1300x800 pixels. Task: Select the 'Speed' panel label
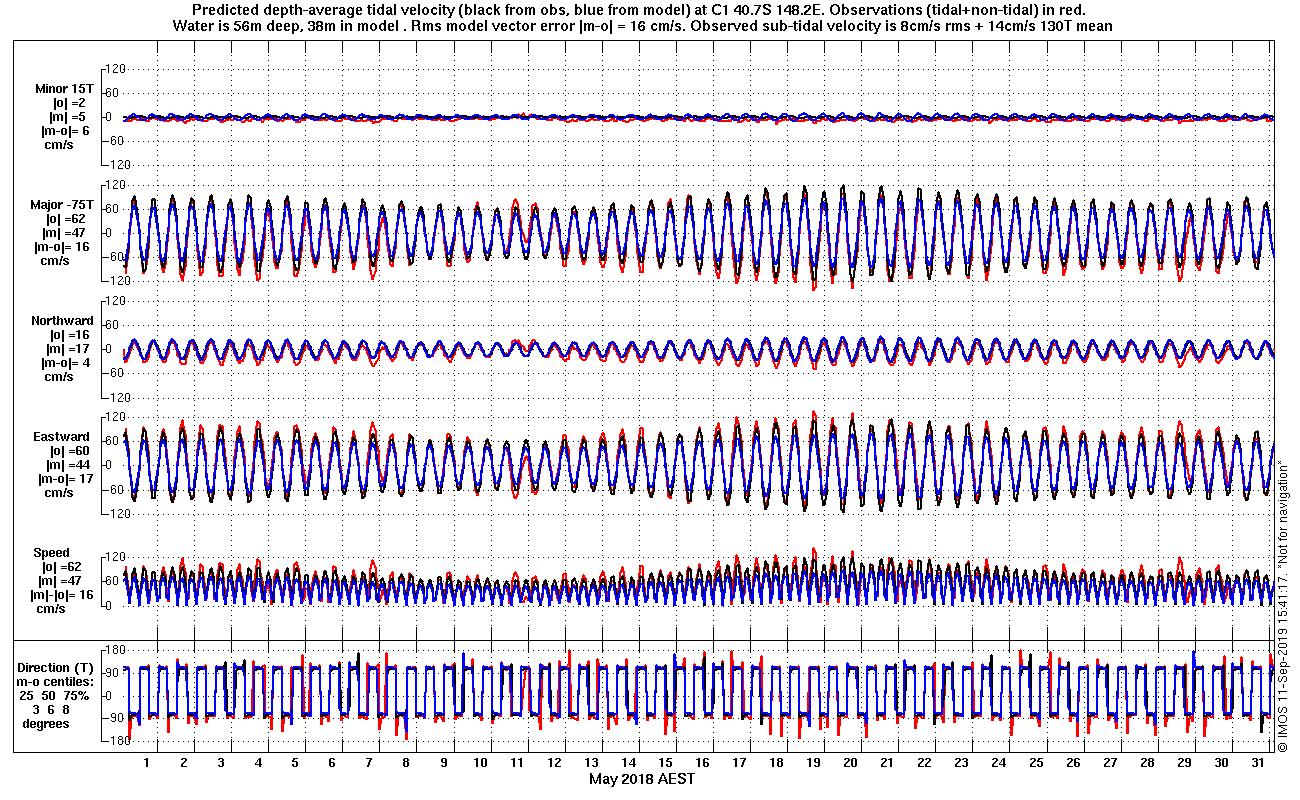click(x=51, y=553)
